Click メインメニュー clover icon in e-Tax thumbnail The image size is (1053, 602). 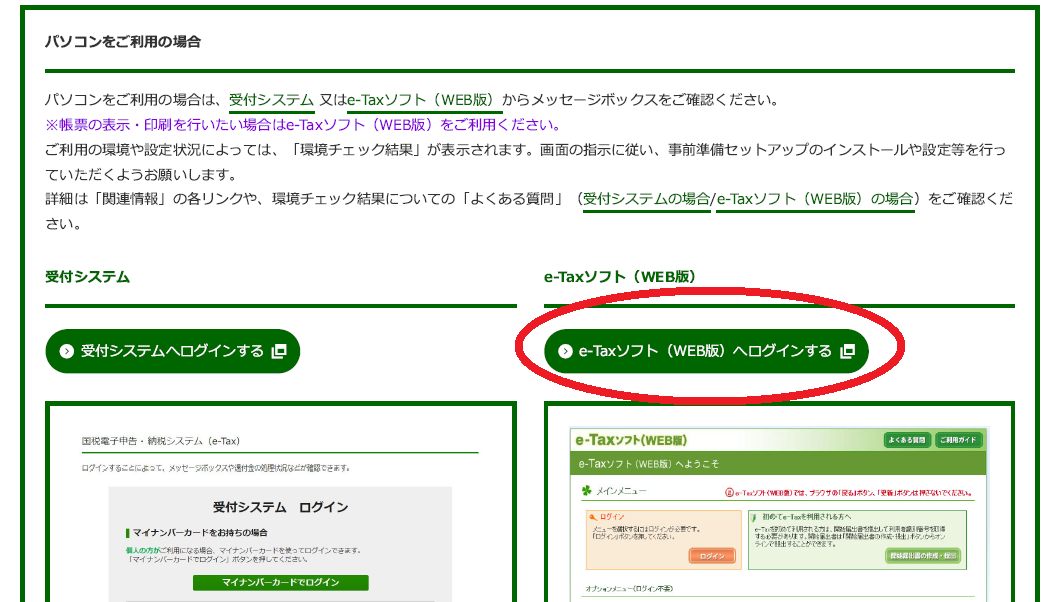[587, 491]
